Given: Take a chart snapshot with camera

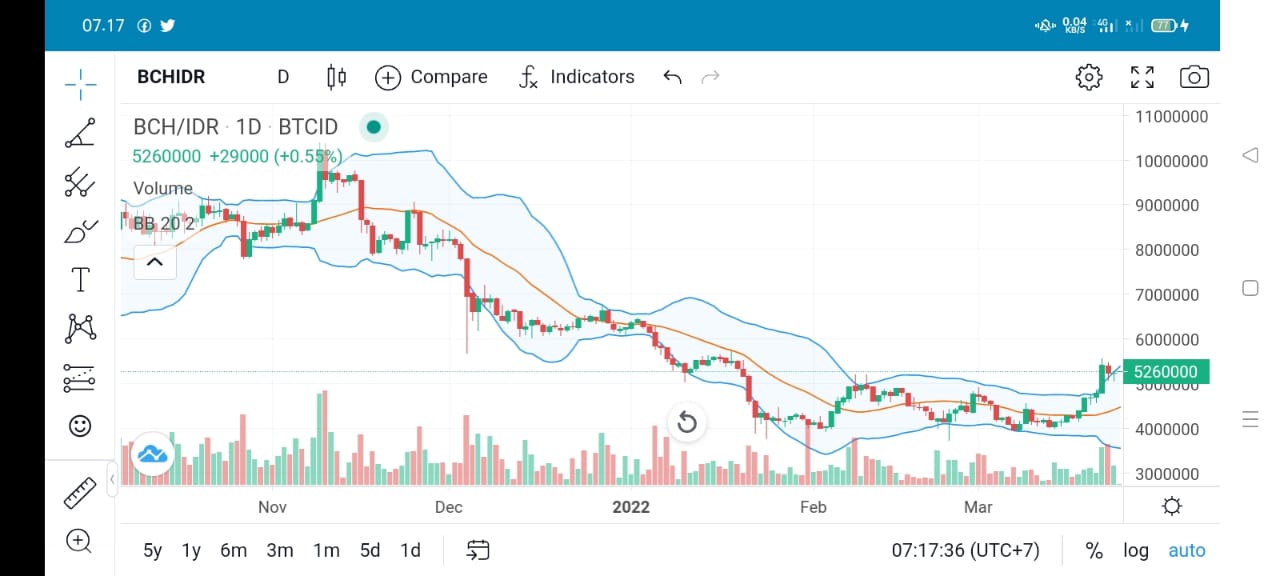Looking at the screenshot, I should coord(1194,77).
